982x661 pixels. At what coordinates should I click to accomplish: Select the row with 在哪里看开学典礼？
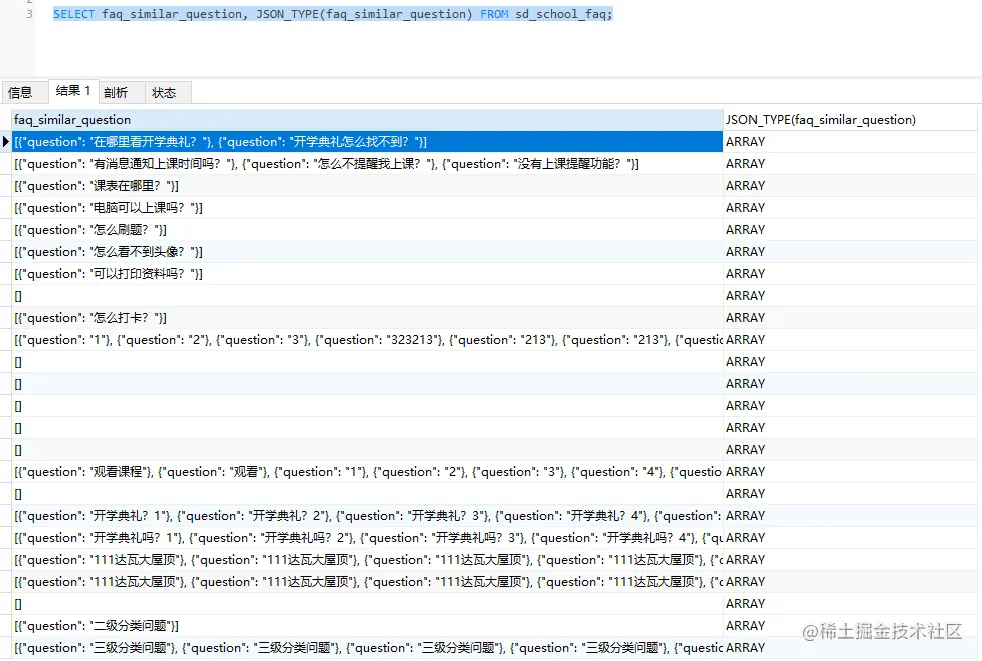[367, 142]
